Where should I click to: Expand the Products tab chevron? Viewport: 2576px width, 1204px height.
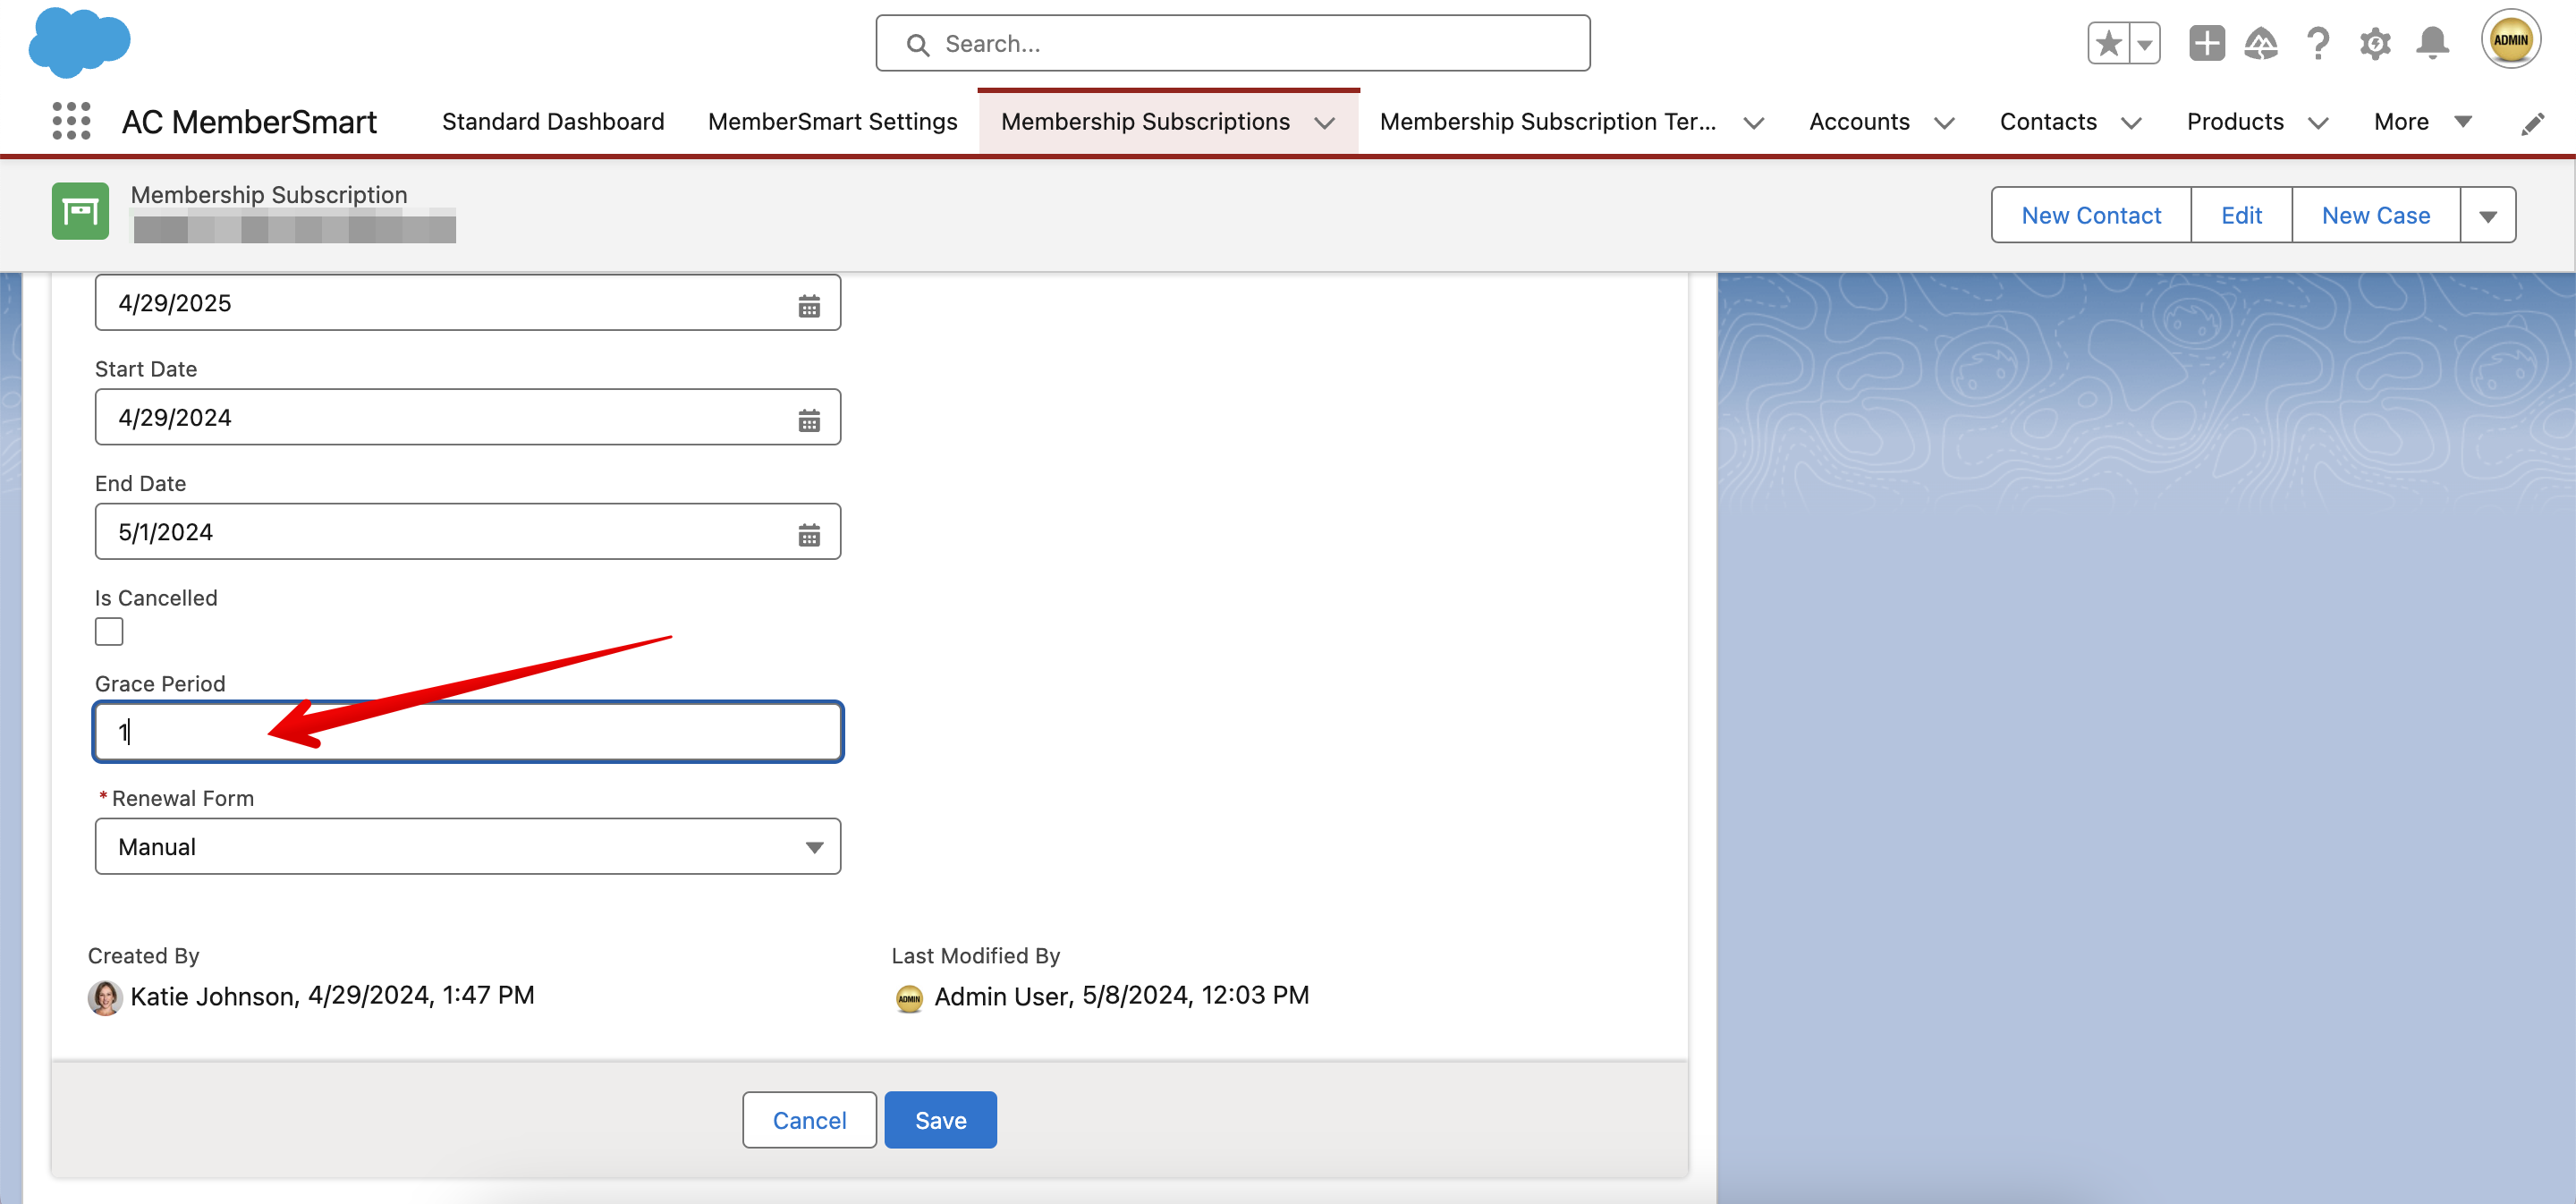2317,122
